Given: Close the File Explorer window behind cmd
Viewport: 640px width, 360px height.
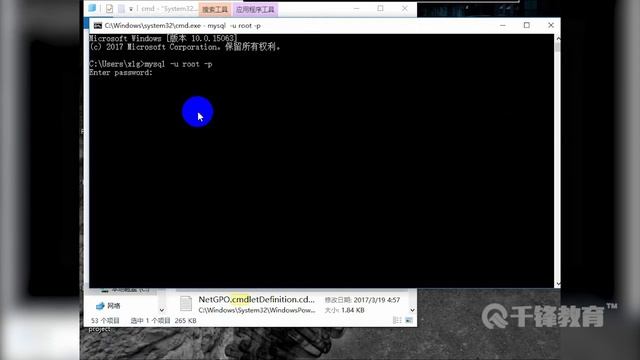Looking at the screenshot, I should [404, 8].
